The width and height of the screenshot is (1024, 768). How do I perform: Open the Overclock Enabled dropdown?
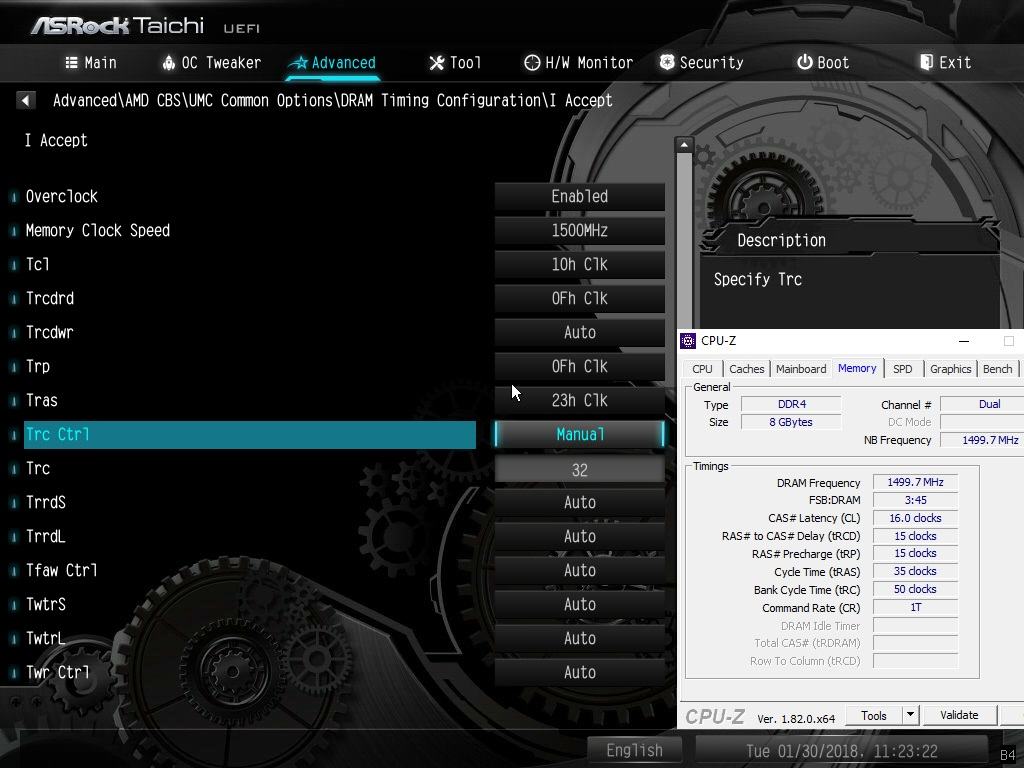coord(580,197)
